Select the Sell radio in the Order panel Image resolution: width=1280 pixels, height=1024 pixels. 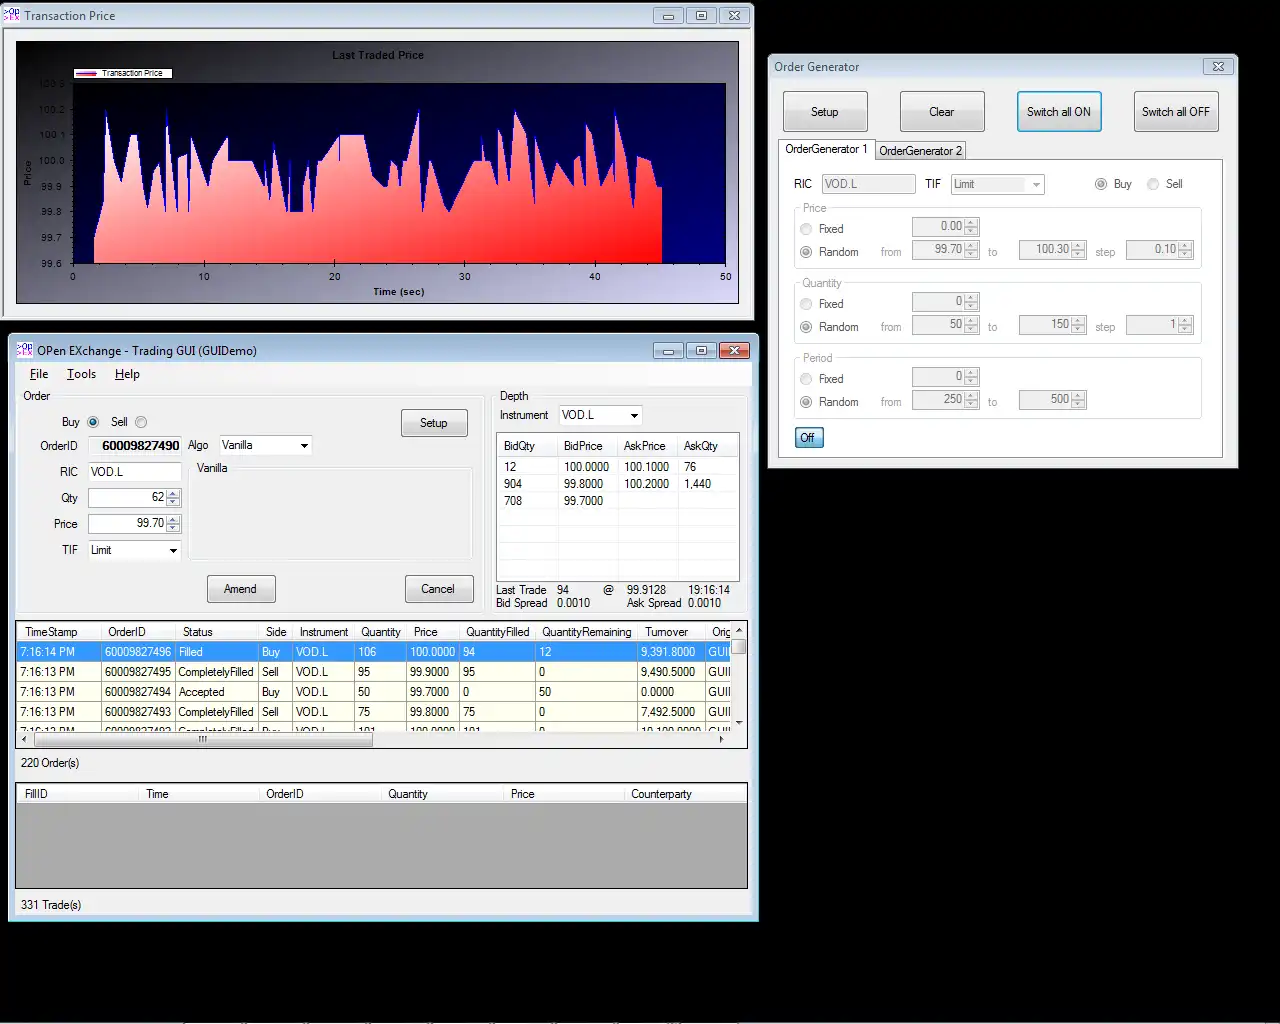click(141, 422)
